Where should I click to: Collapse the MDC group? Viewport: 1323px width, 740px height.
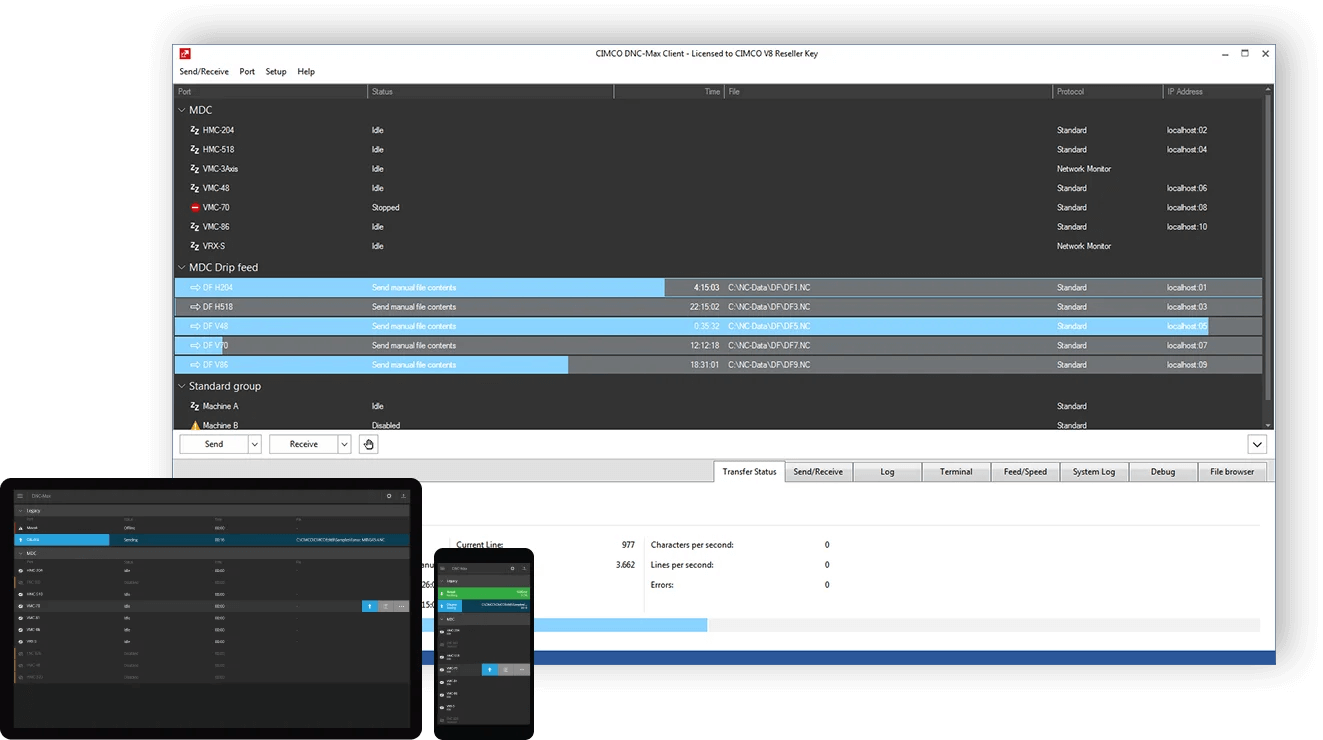[181, 111]
